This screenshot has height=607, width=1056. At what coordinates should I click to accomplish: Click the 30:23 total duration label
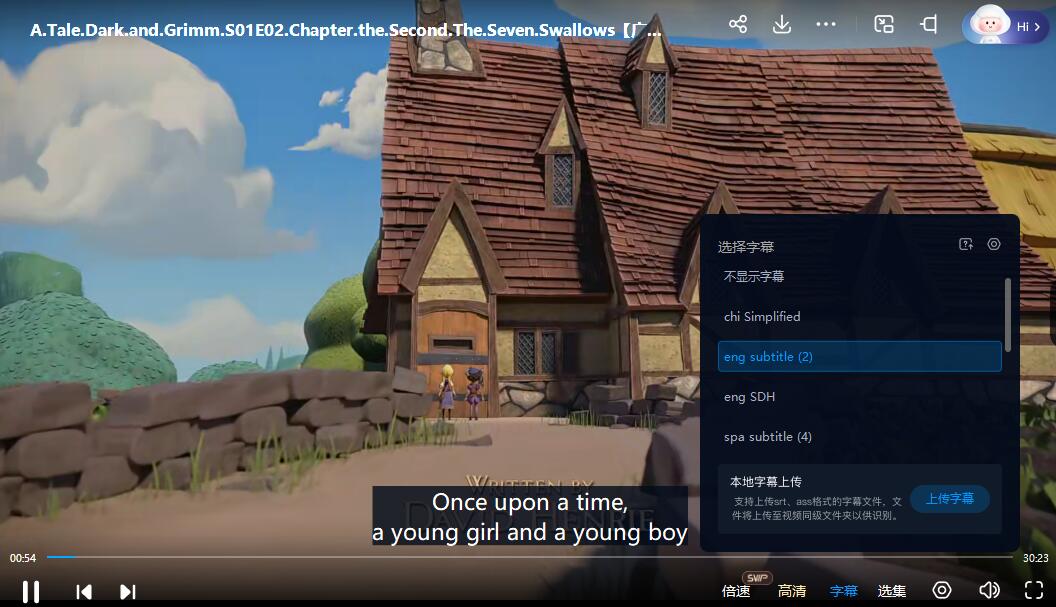point(1035,558)
